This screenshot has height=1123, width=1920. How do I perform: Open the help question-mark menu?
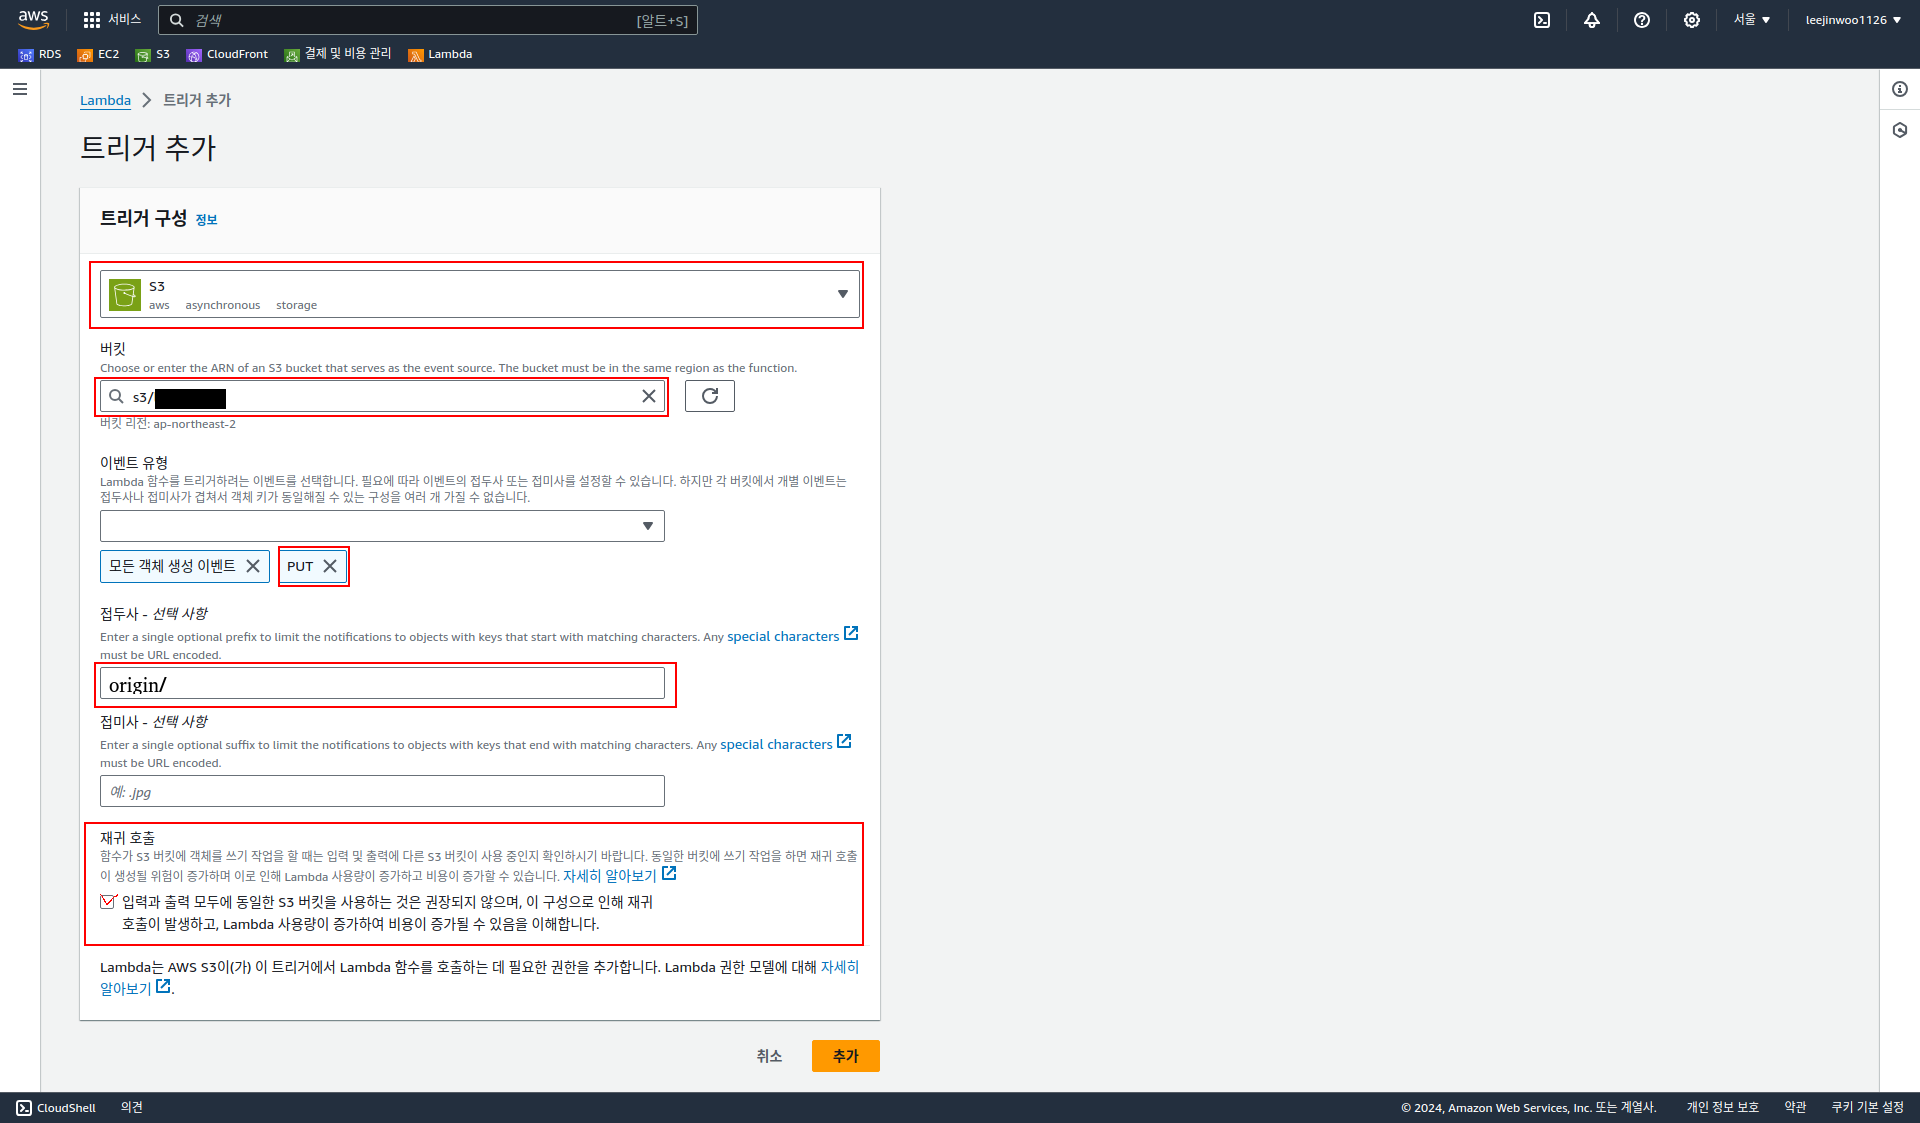pos(1642,20)
